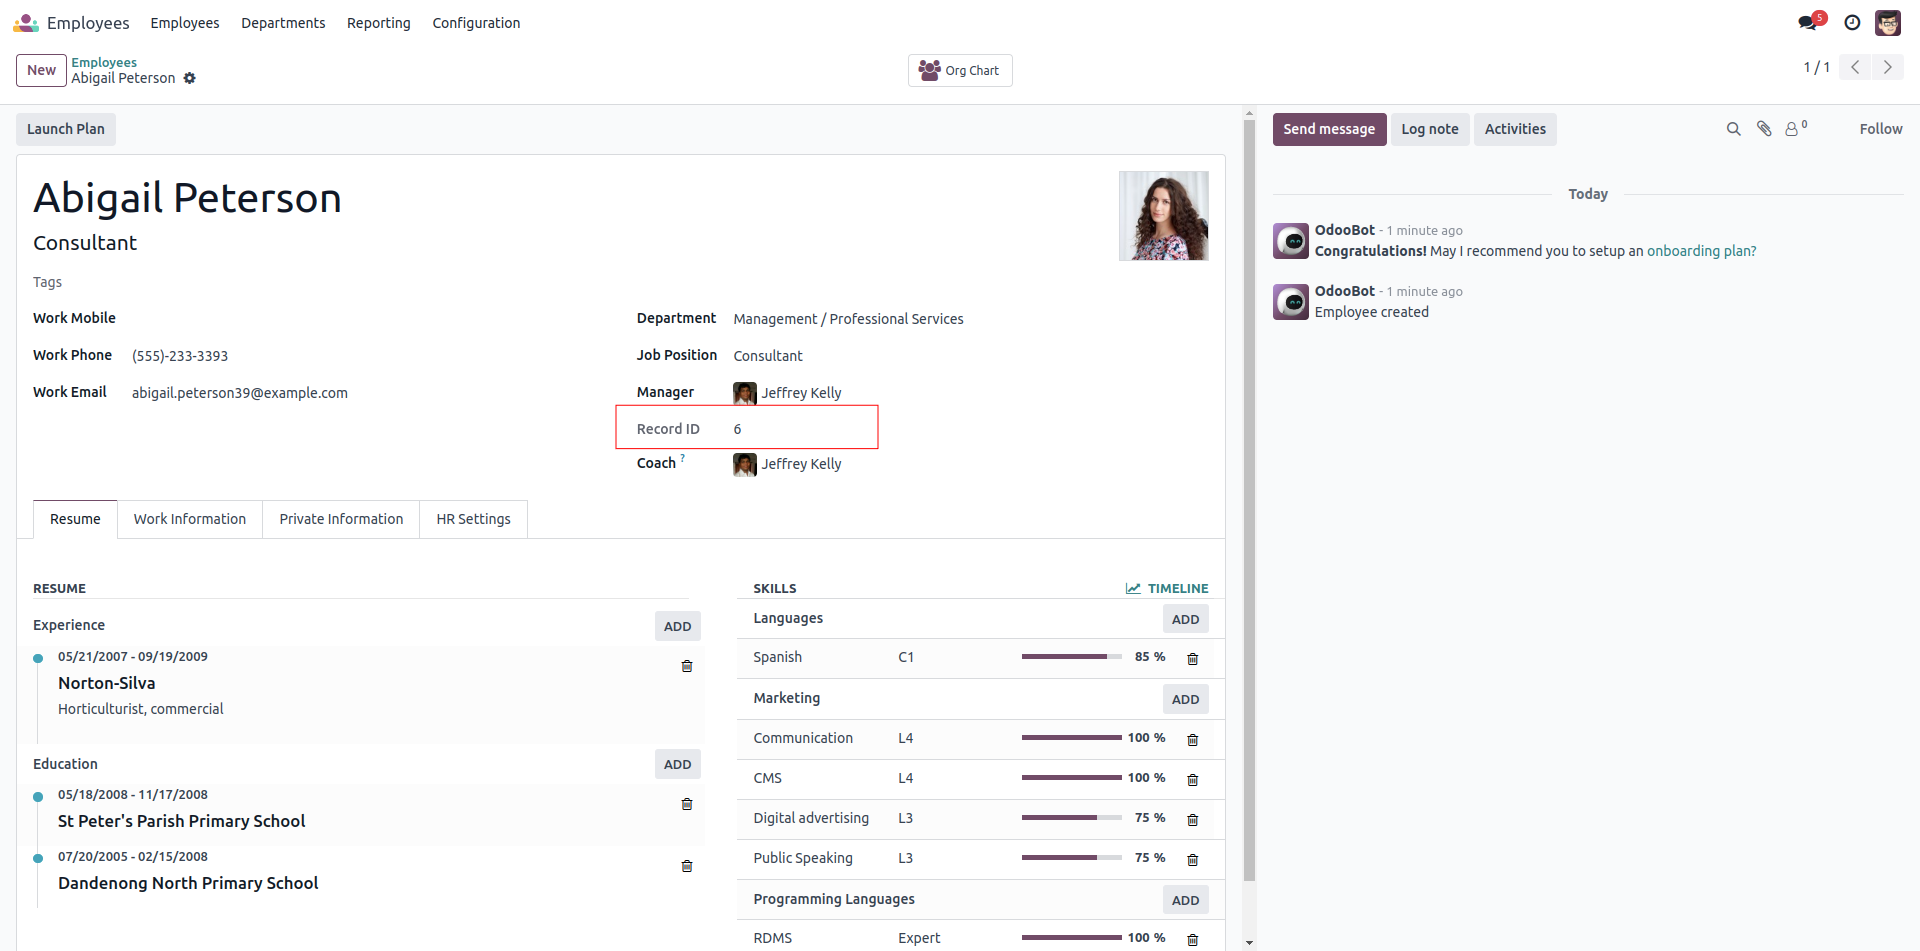The width and height of the screenshot is (1920, 951).
Task: Click Send message in chatter
Action: point(1329,129)
